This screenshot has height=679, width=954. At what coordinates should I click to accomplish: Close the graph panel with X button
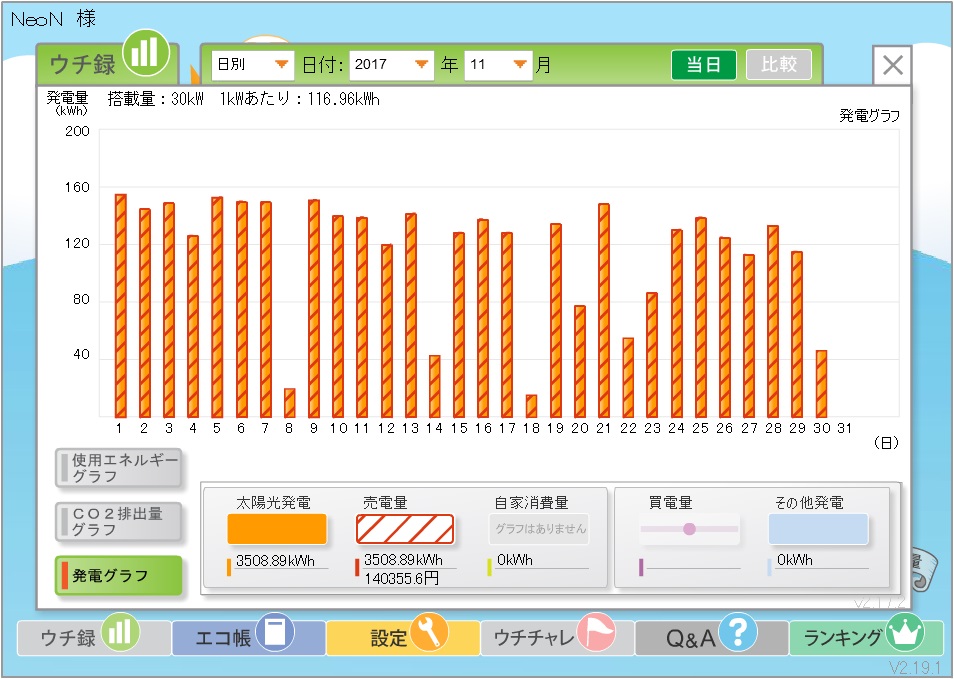tap(892, 65)
